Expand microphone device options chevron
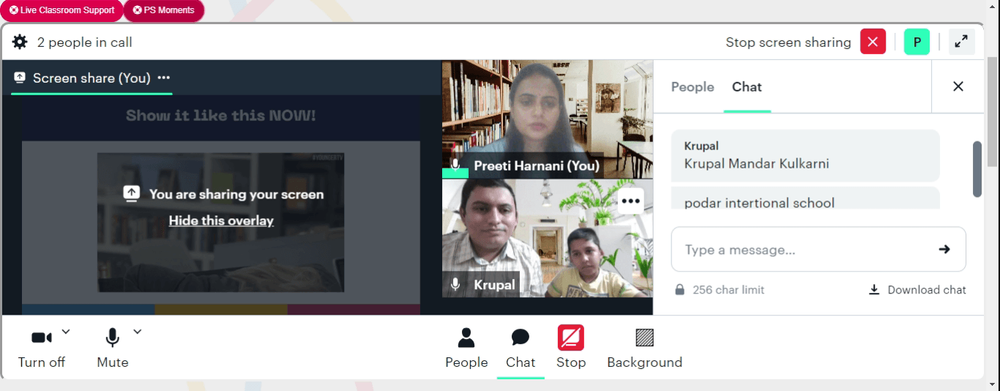The image size is (1000, 391). (137, 332)
